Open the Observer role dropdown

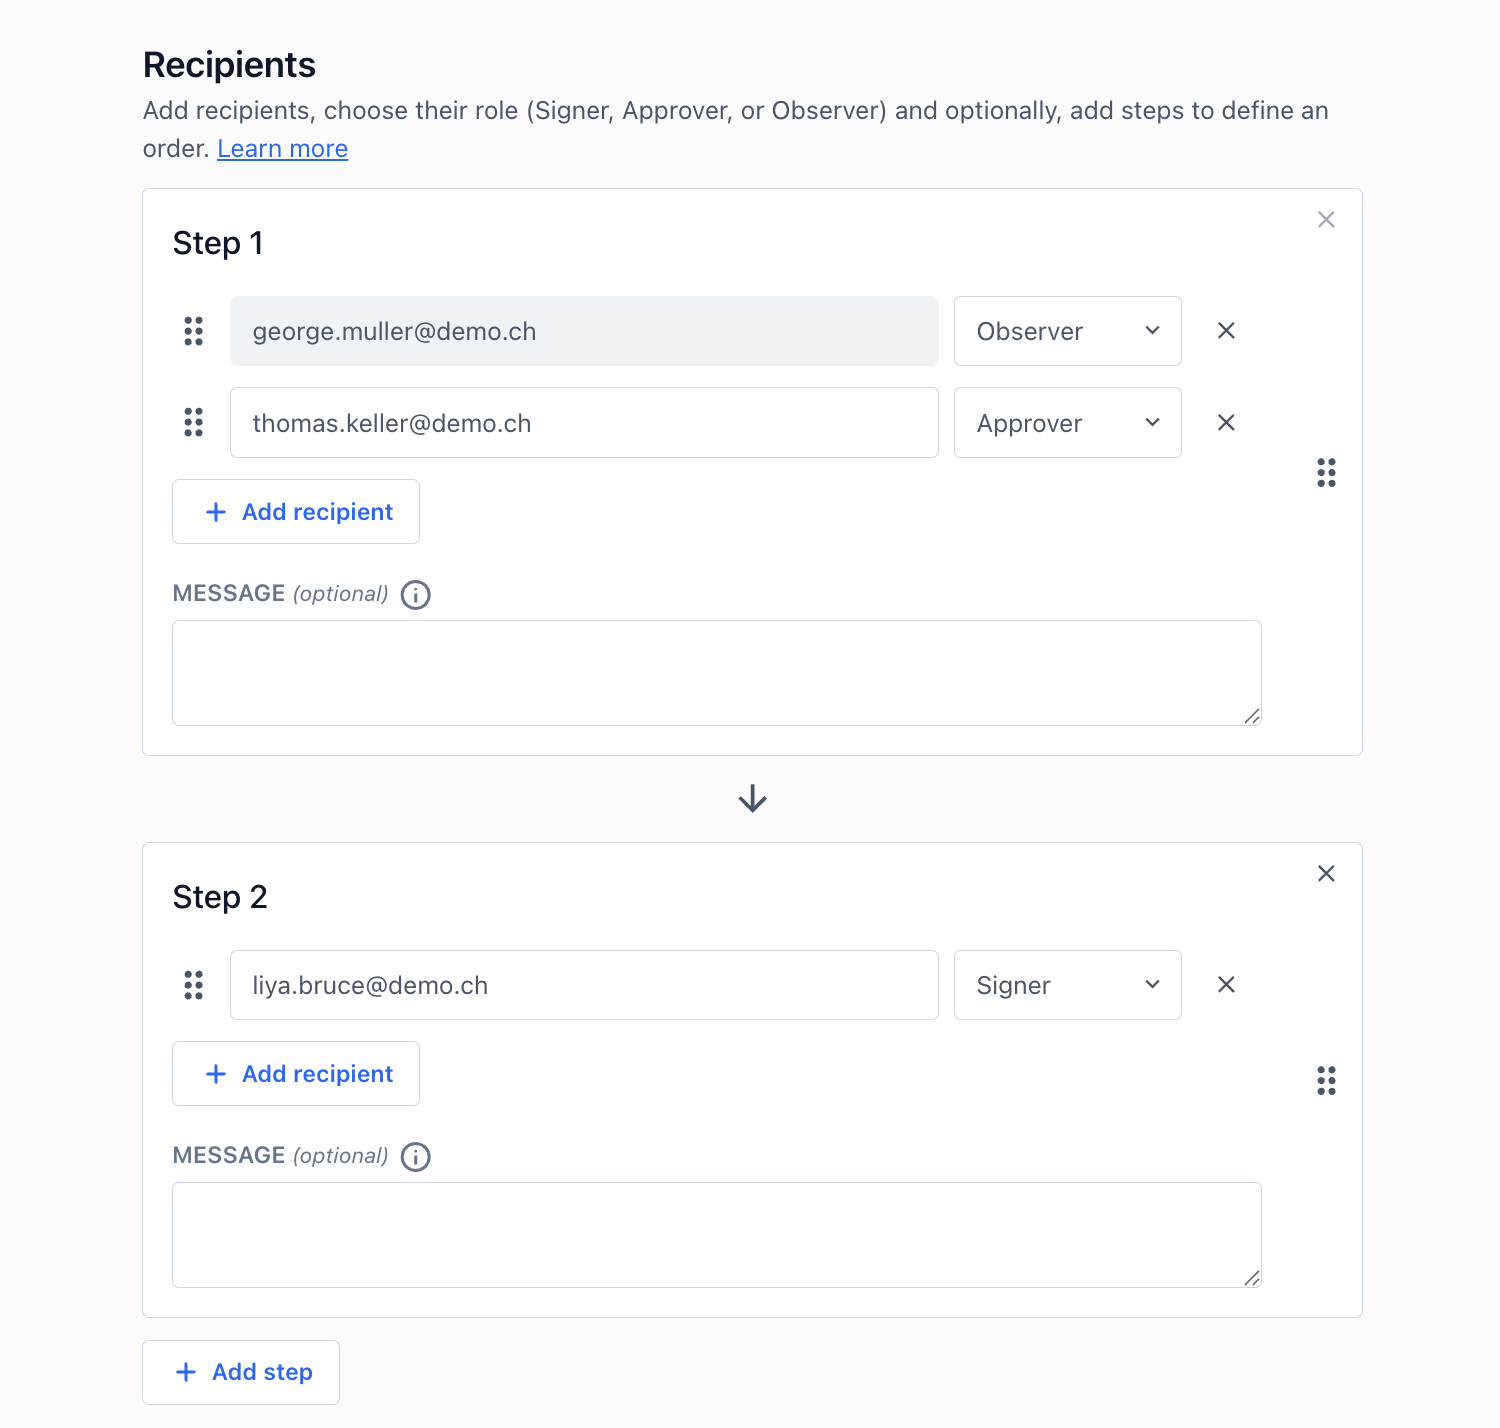point(1067,331)
